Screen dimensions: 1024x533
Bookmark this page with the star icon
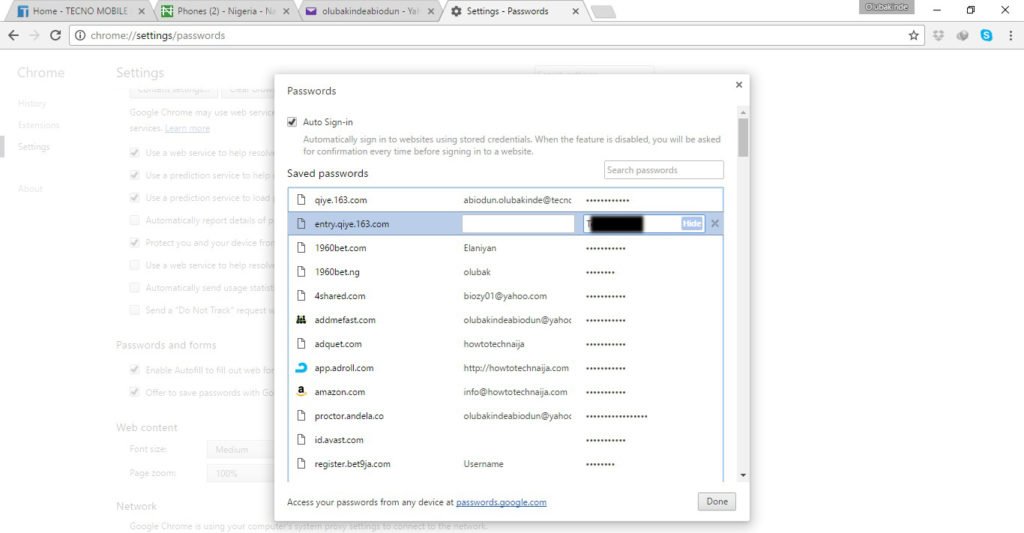pyautogui.click(x=913, y=35)
